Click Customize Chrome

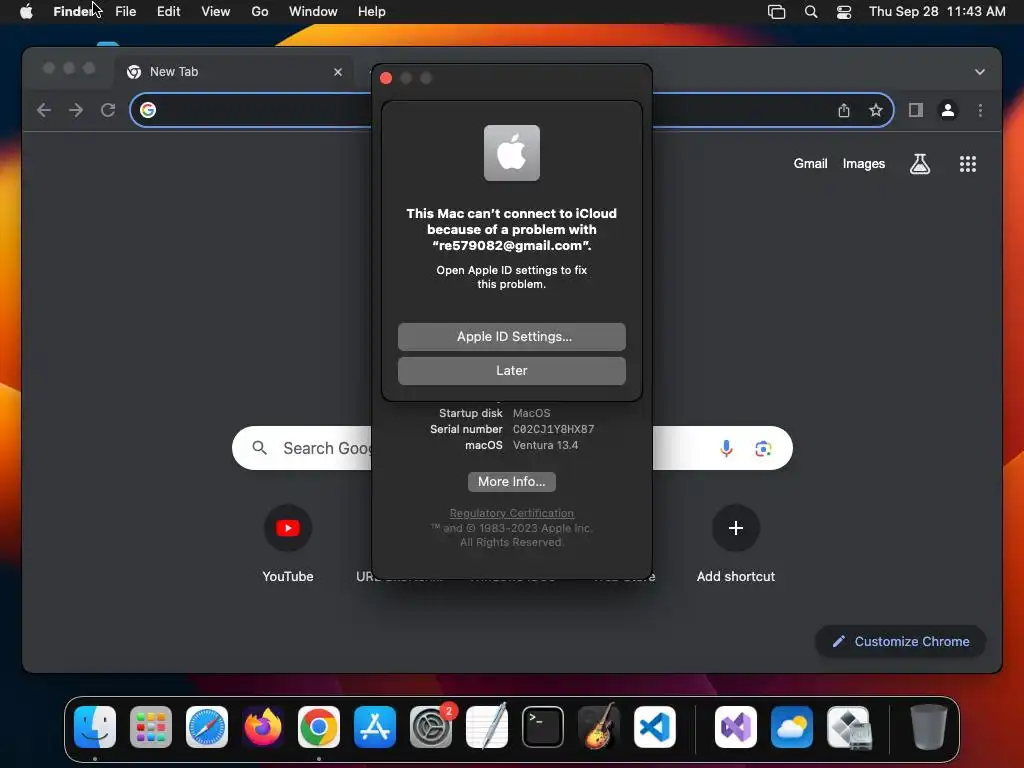point(901,641)
